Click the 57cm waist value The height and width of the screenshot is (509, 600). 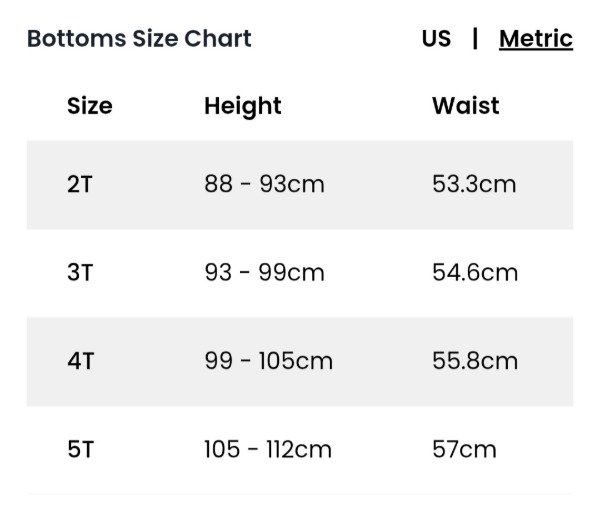coord(464,449)
